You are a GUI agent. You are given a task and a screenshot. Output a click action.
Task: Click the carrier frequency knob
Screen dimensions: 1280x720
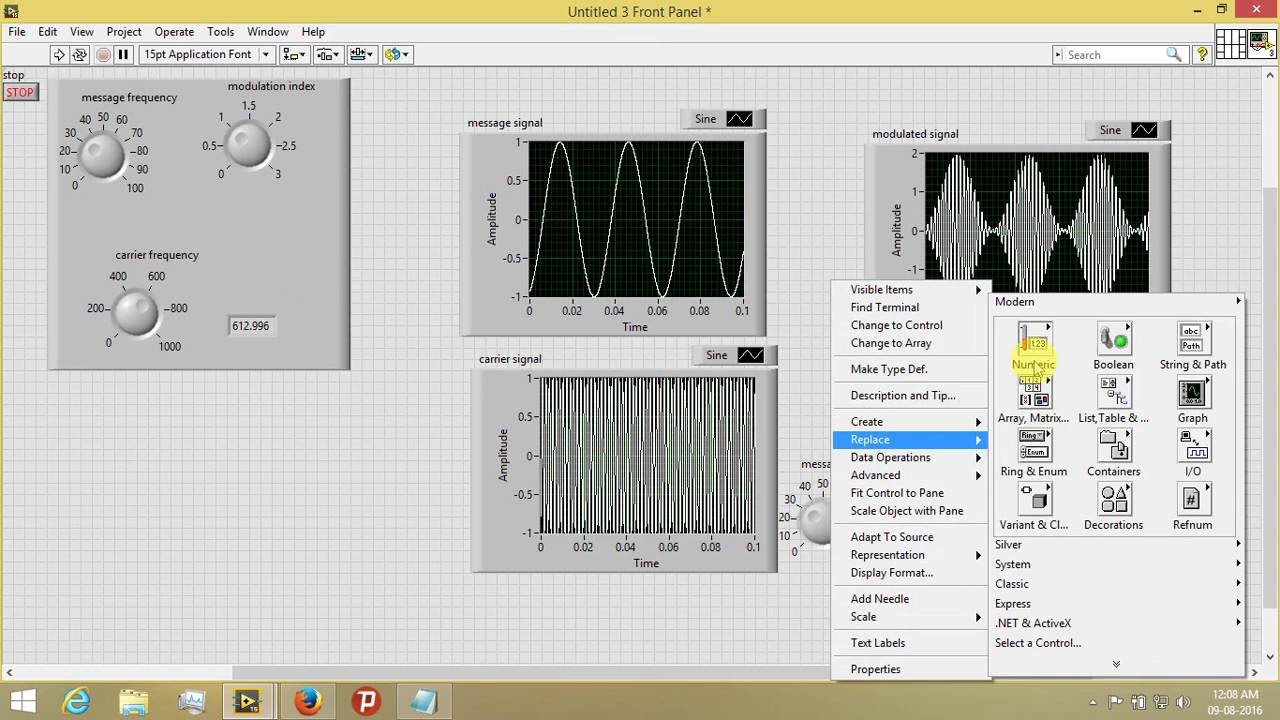136,311
